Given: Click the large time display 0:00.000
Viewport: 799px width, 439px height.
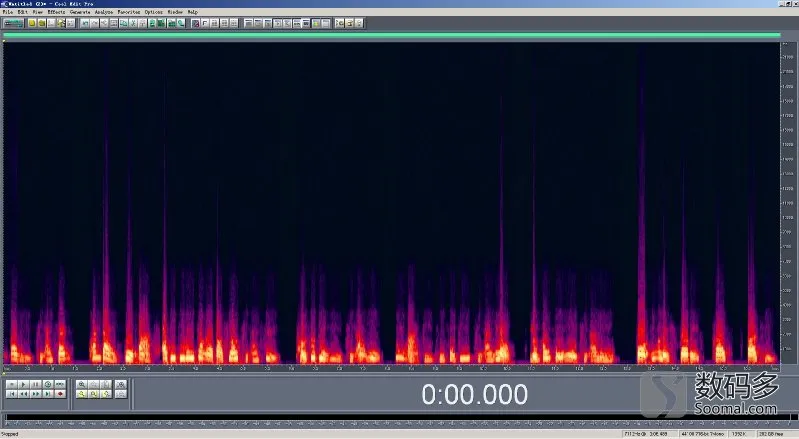Looking at the screenshot, I should (x=474, y=394).
